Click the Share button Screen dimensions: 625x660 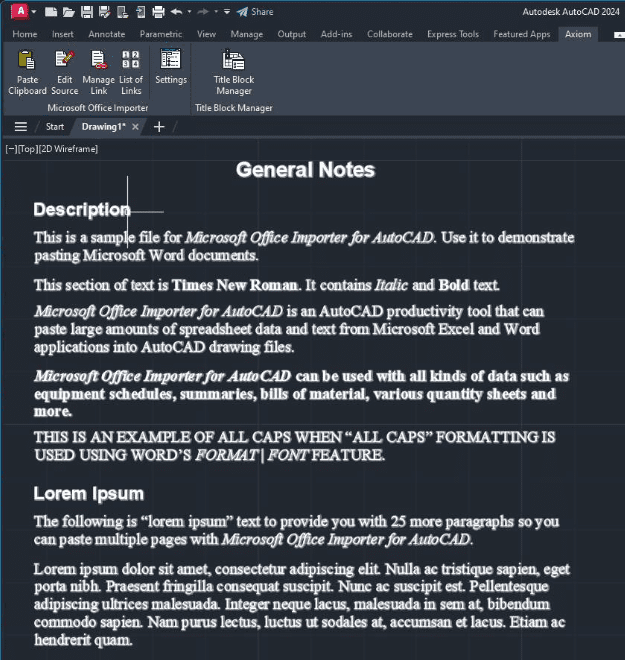pyautogui.click(x=255, y=12)
